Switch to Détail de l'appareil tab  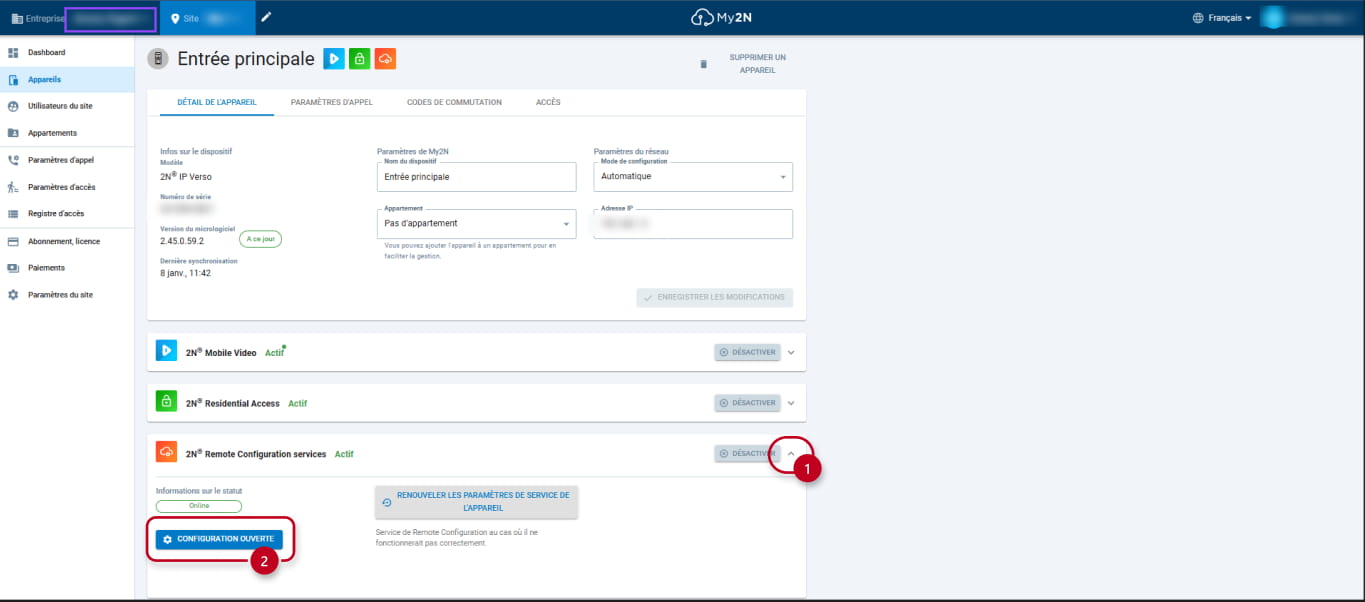[x=217, y=102]
